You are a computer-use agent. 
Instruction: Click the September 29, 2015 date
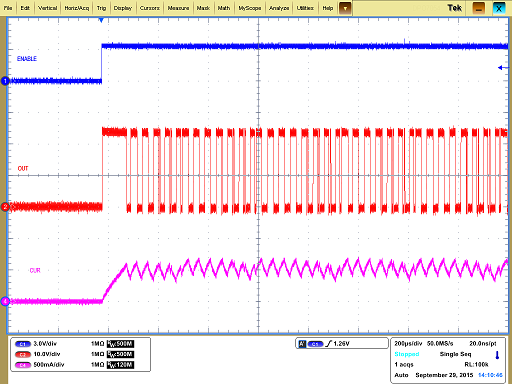tap(444, 375)
